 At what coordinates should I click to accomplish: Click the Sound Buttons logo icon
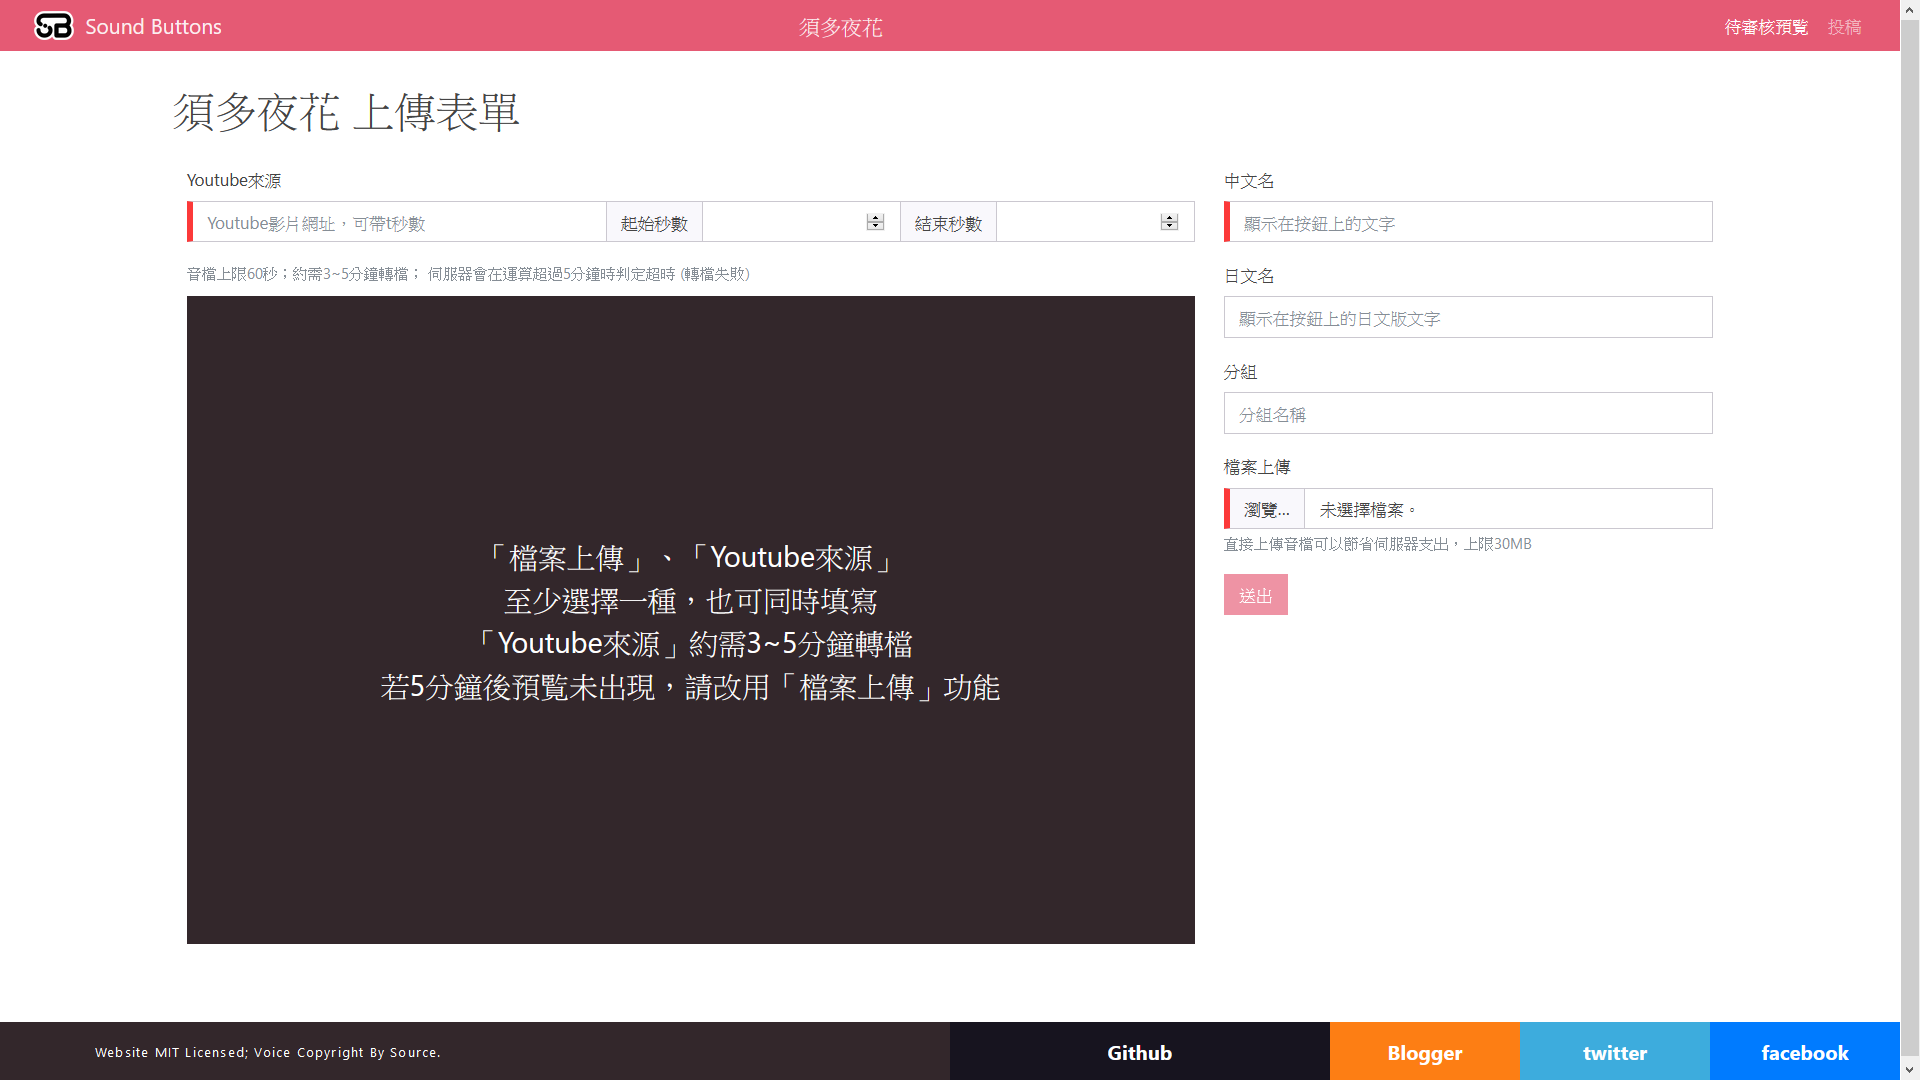pyautogui.click(x=53, y=26)
